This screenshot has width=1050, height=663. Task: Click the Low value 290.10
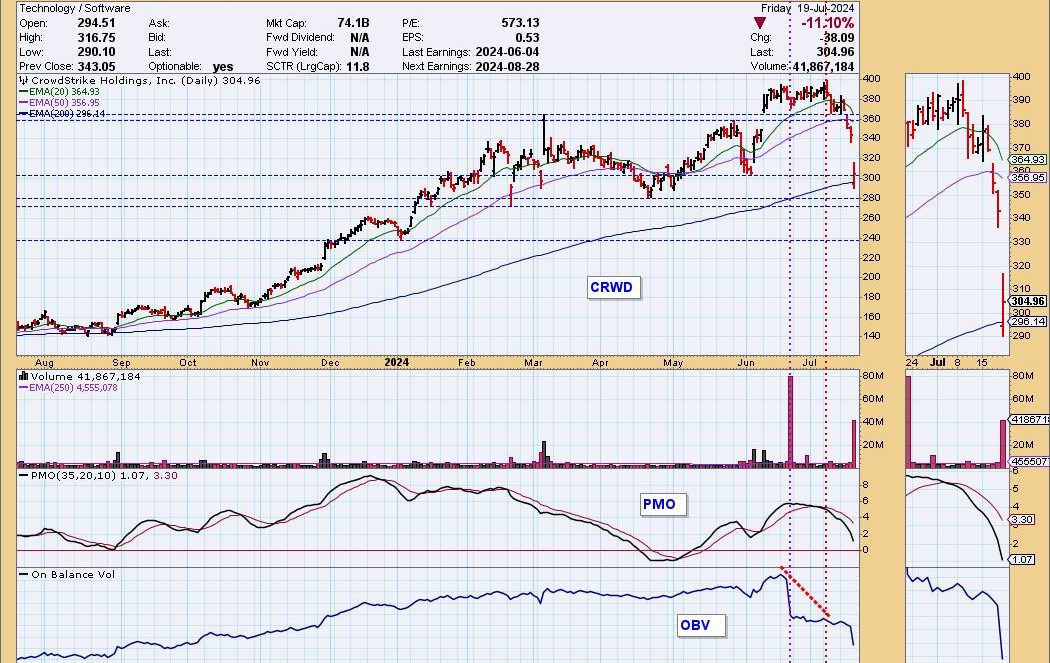click(96, 52)
